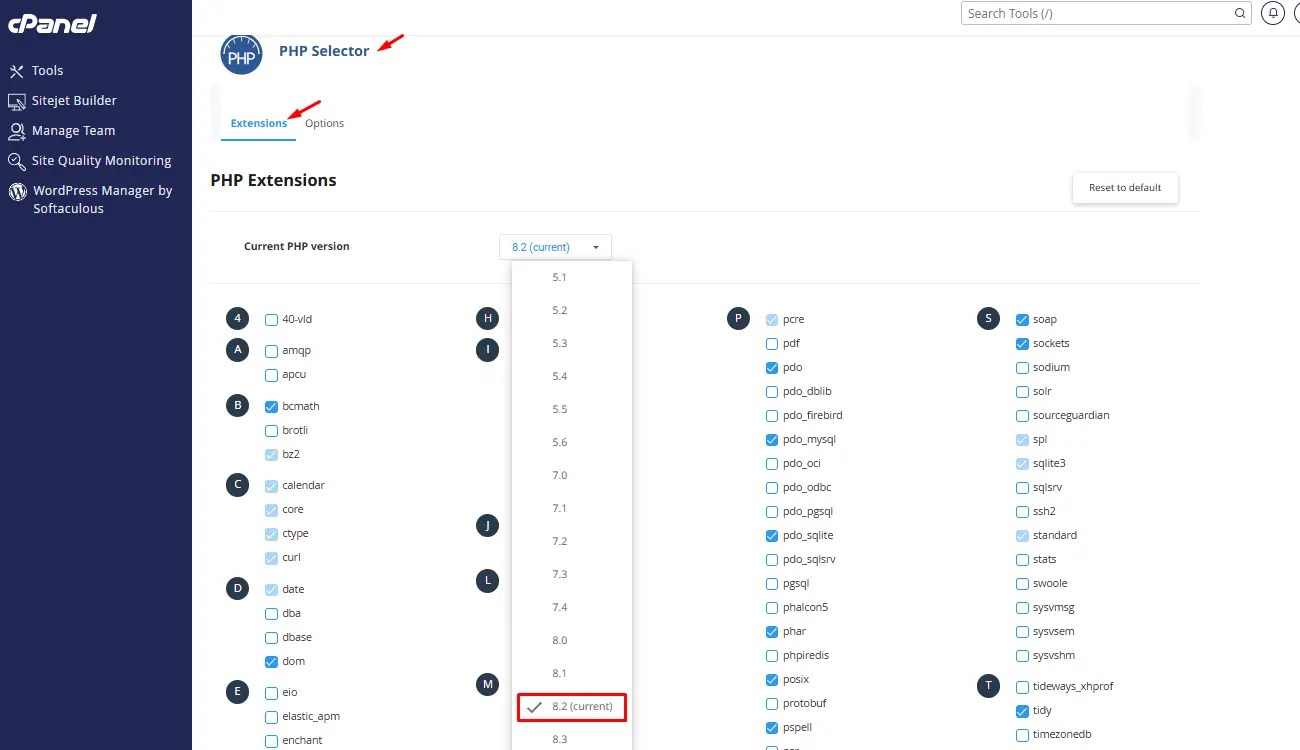Open Site Quality Monitoring
Image resolution: width=1300 pixels, height=750 pixels.
[x=89, y=161]
